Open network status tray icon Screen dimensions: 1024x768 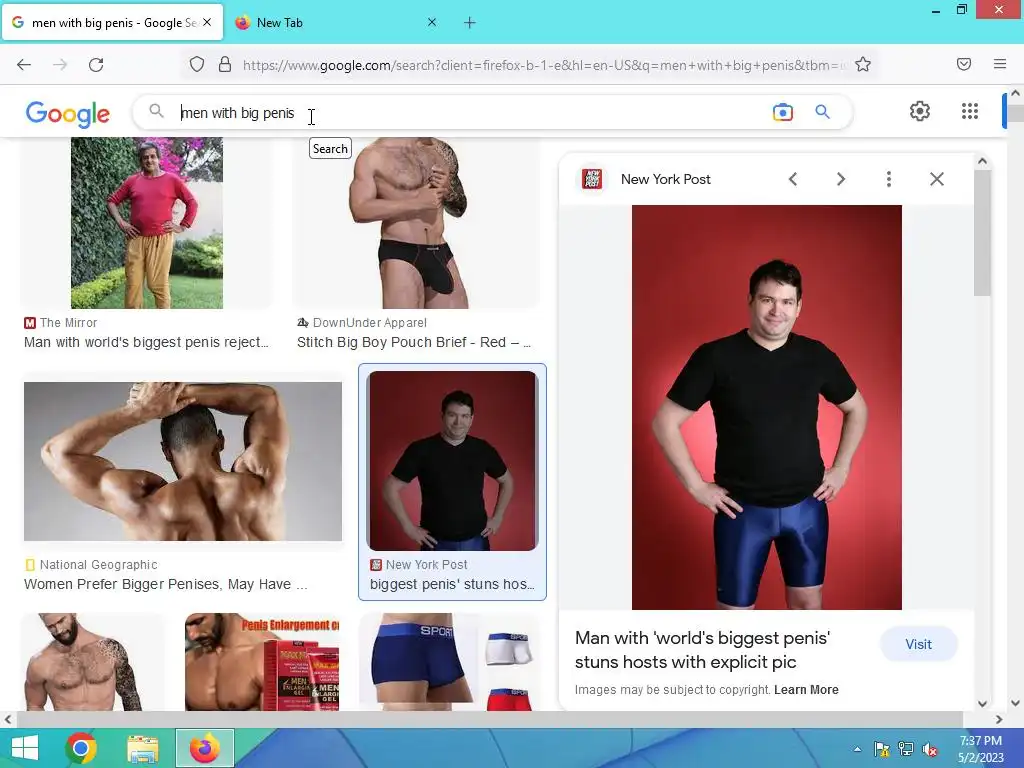906,749
